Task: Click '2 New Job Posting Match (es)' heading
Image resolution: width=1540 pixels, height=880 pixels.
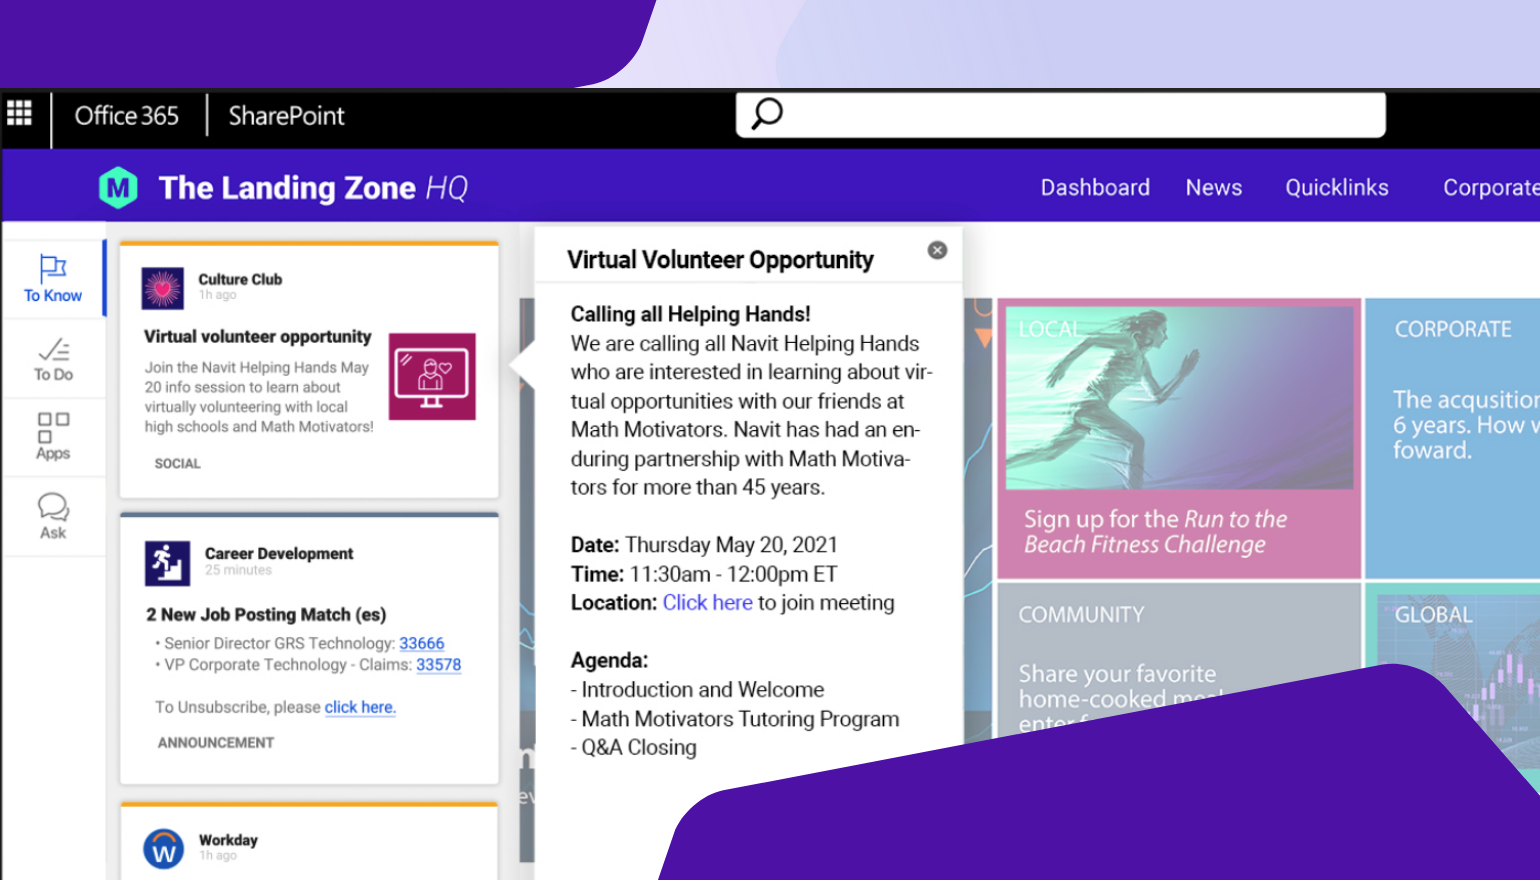Action: 266,614
